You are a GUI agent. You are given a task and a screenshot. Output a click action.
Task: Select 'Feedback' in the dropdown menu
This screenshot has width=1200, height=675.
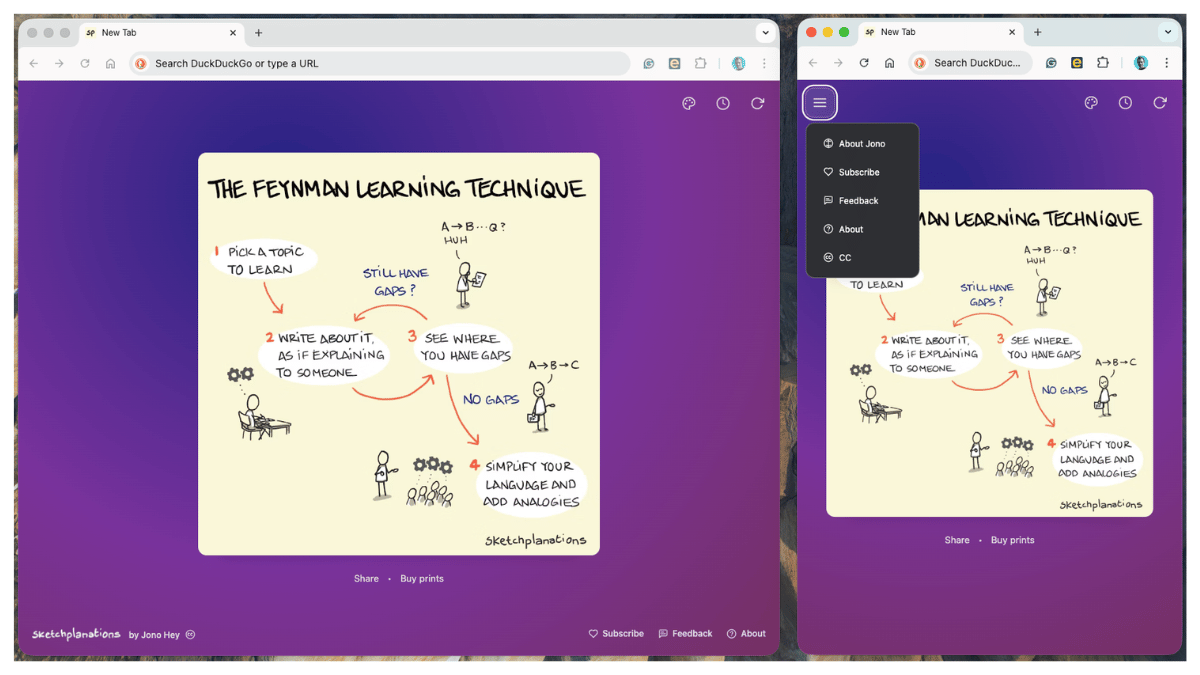pos(862,201)
